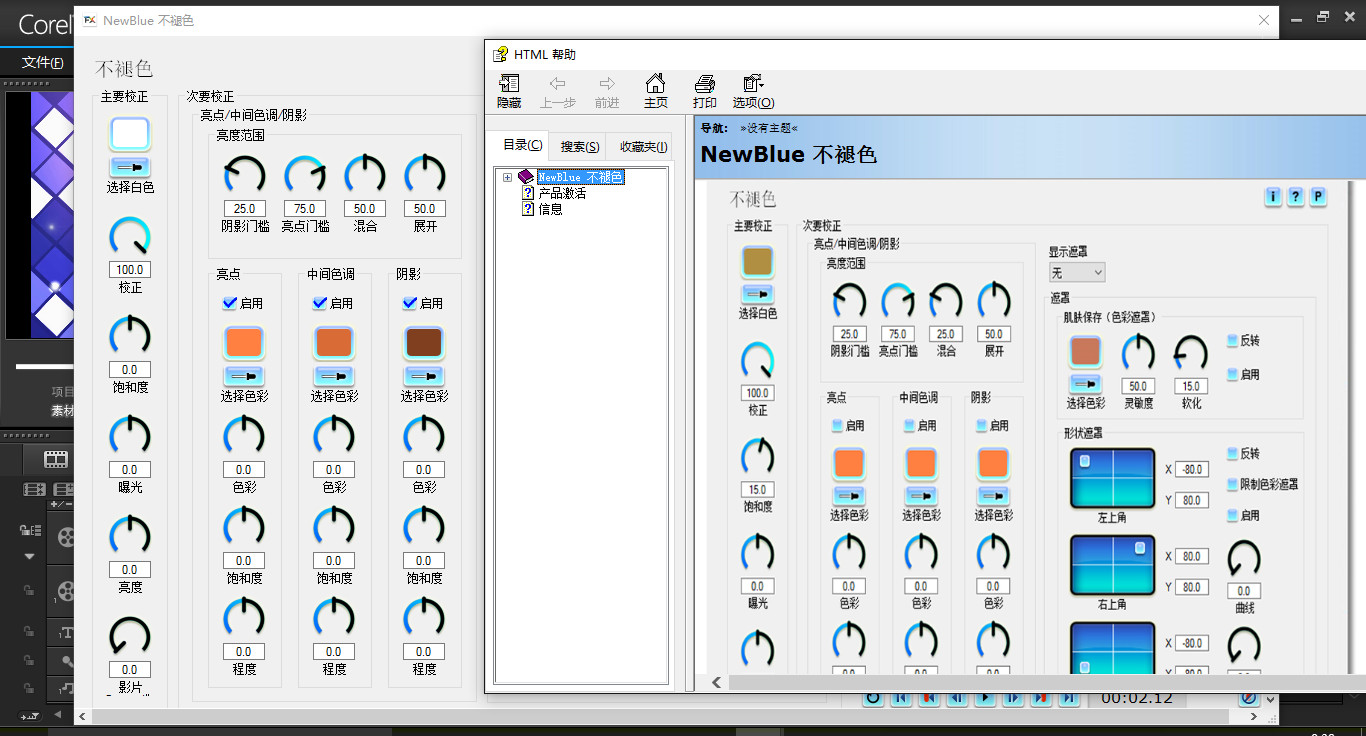Click the 阴影 column 选择色彩 eyedropper in NewBlue dialog
The width and height of the screenshot is (1366, 736).
click(x=424, y=375)
